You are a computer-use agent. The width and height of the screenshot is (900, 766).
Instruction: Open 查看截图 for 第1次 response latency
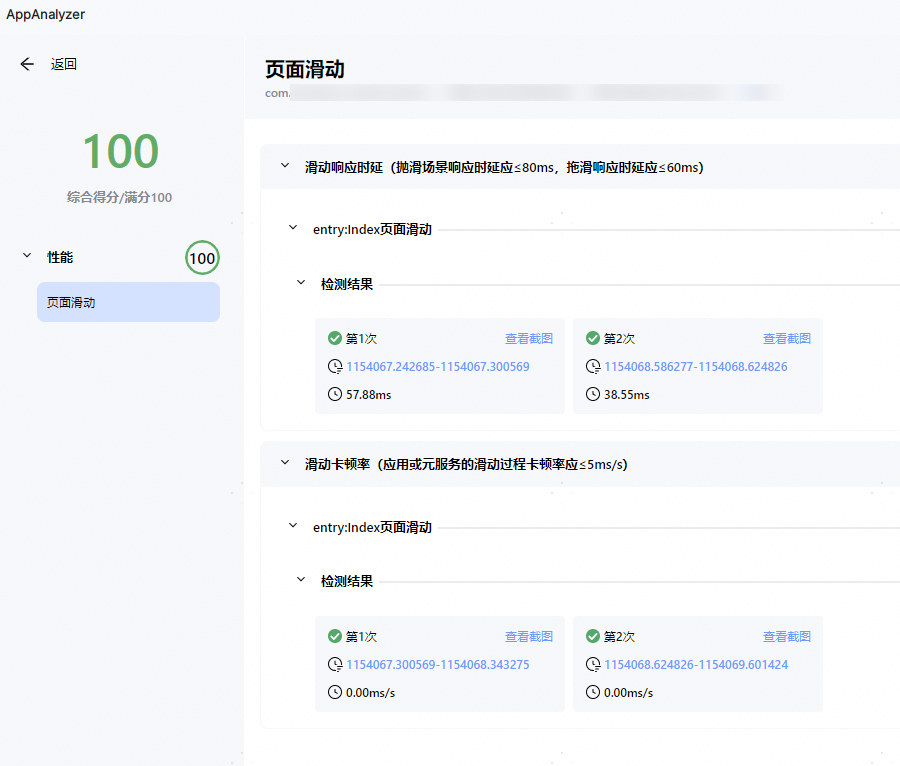click(x=529, y=338)
